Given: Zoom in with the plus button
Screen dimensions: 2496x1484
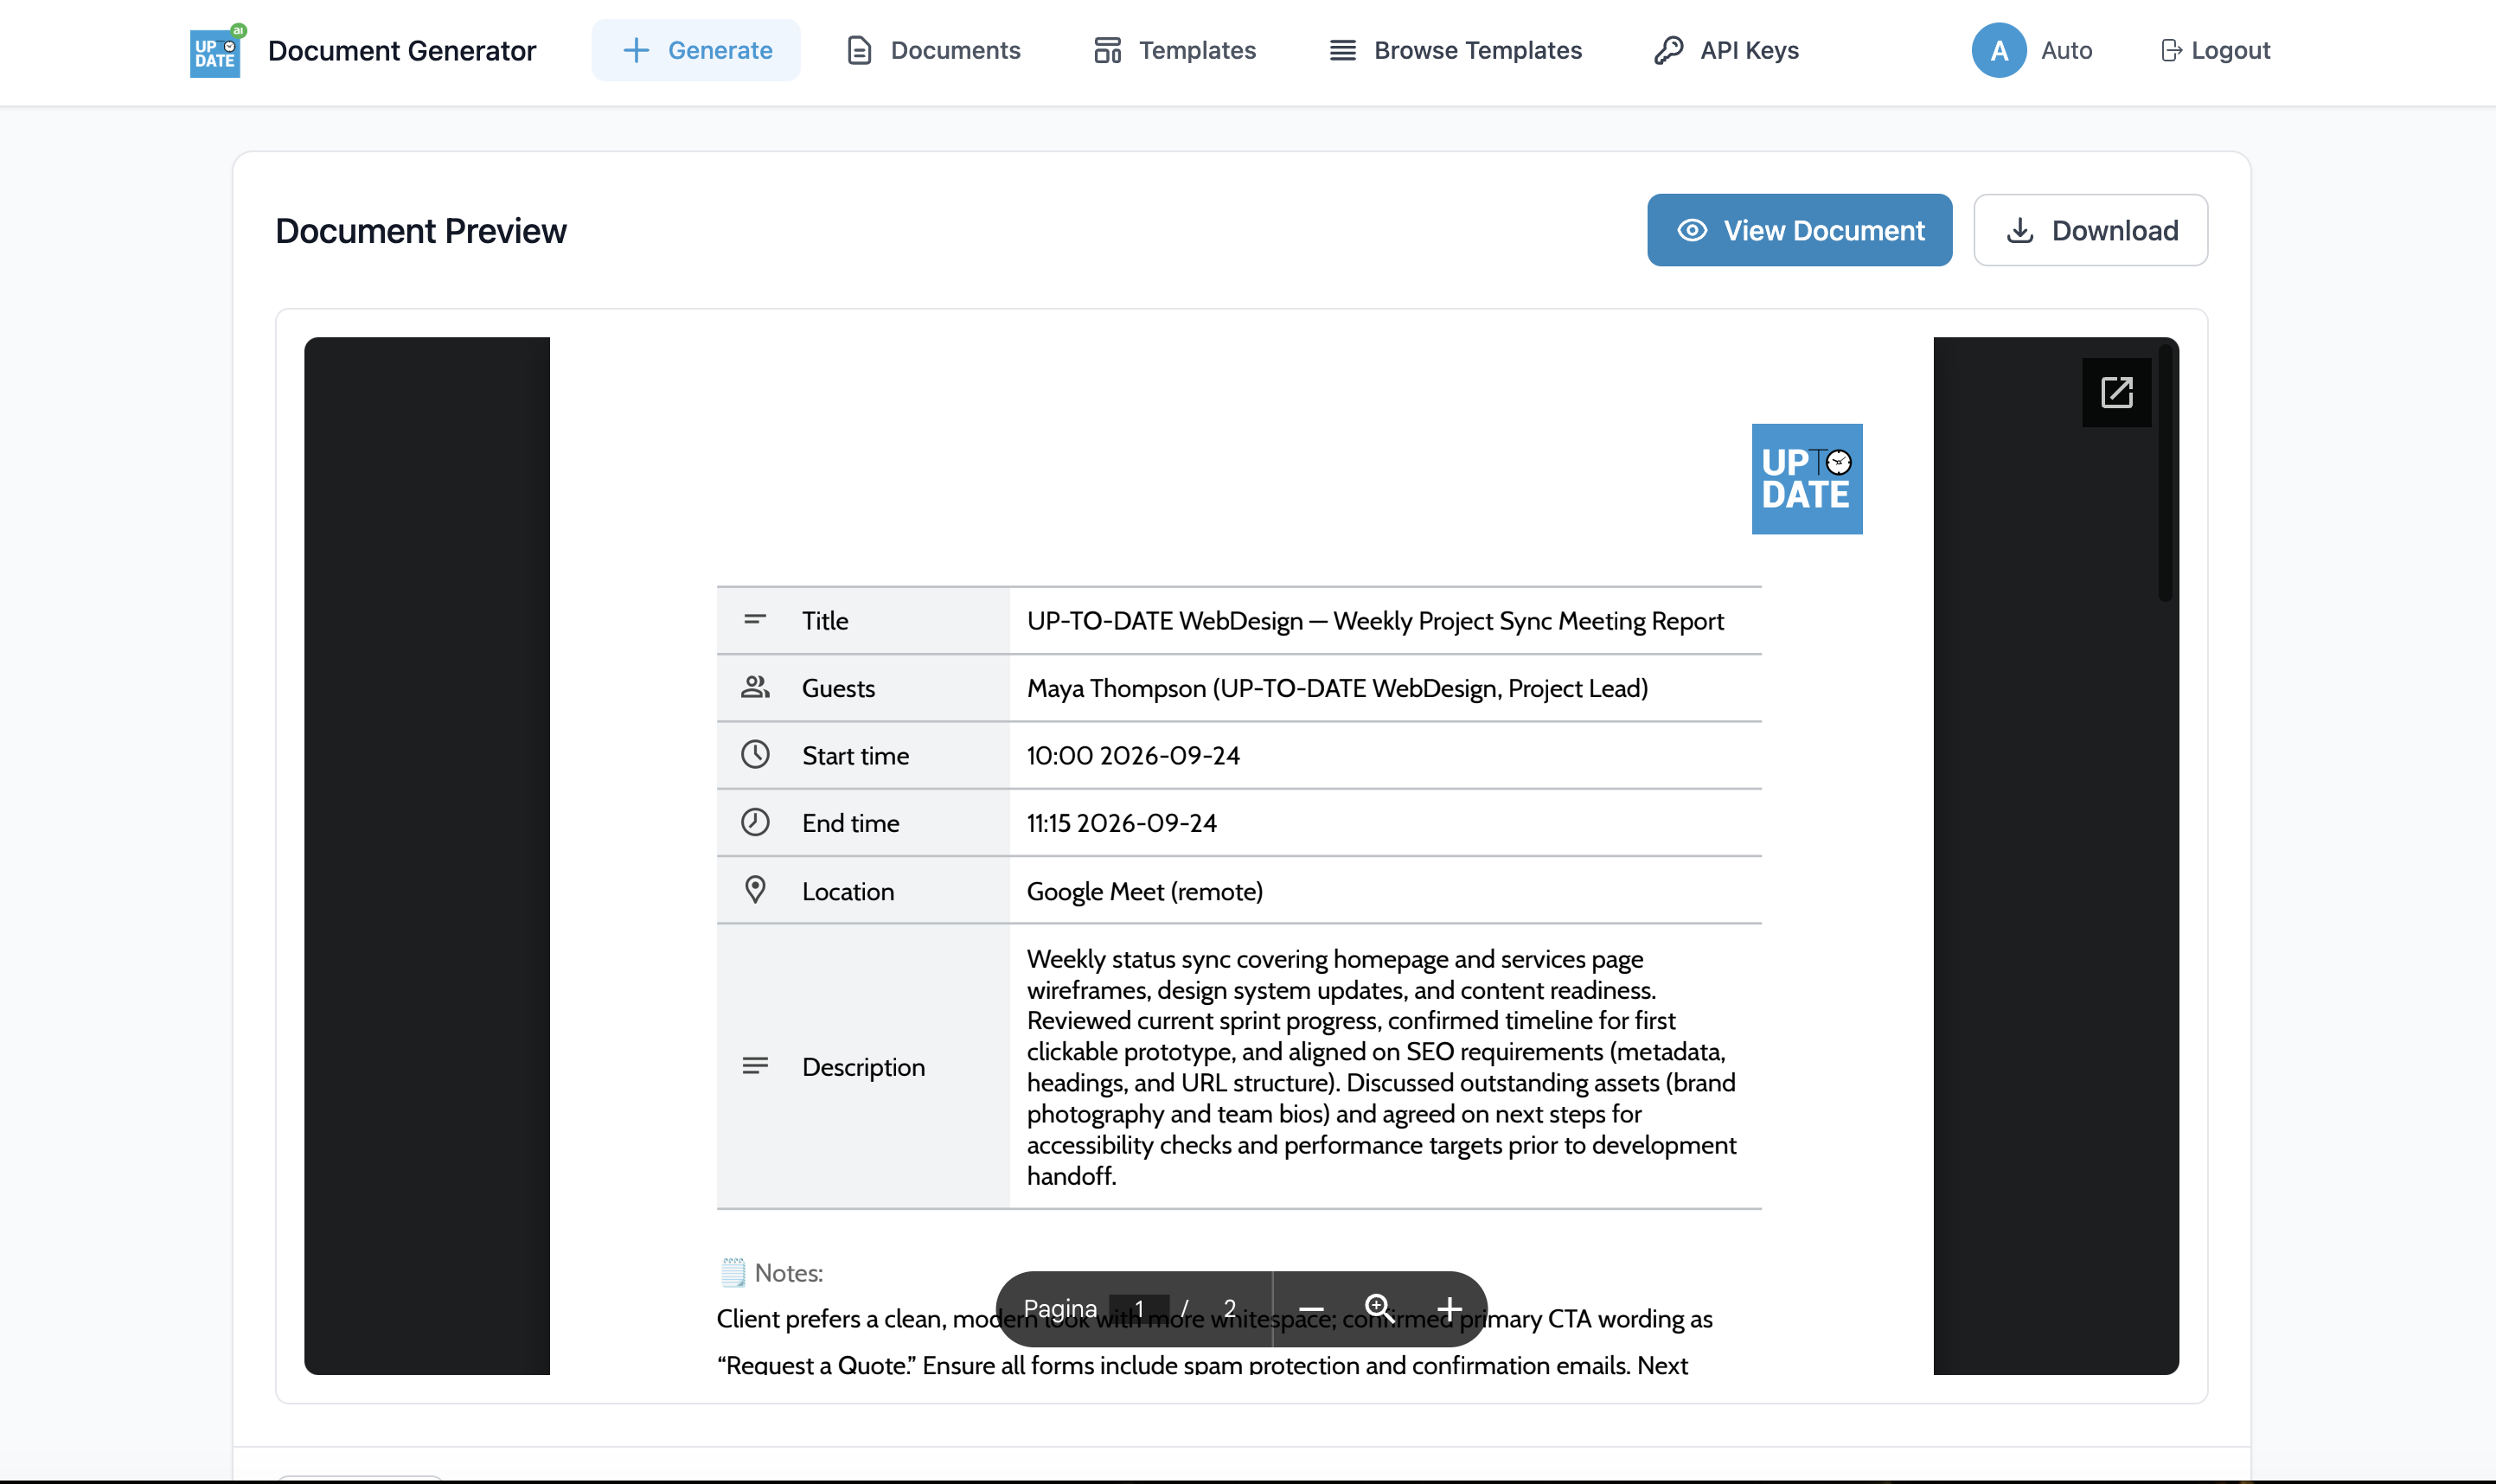Looking at the screenshot, I should [x=1449, y=1309].
